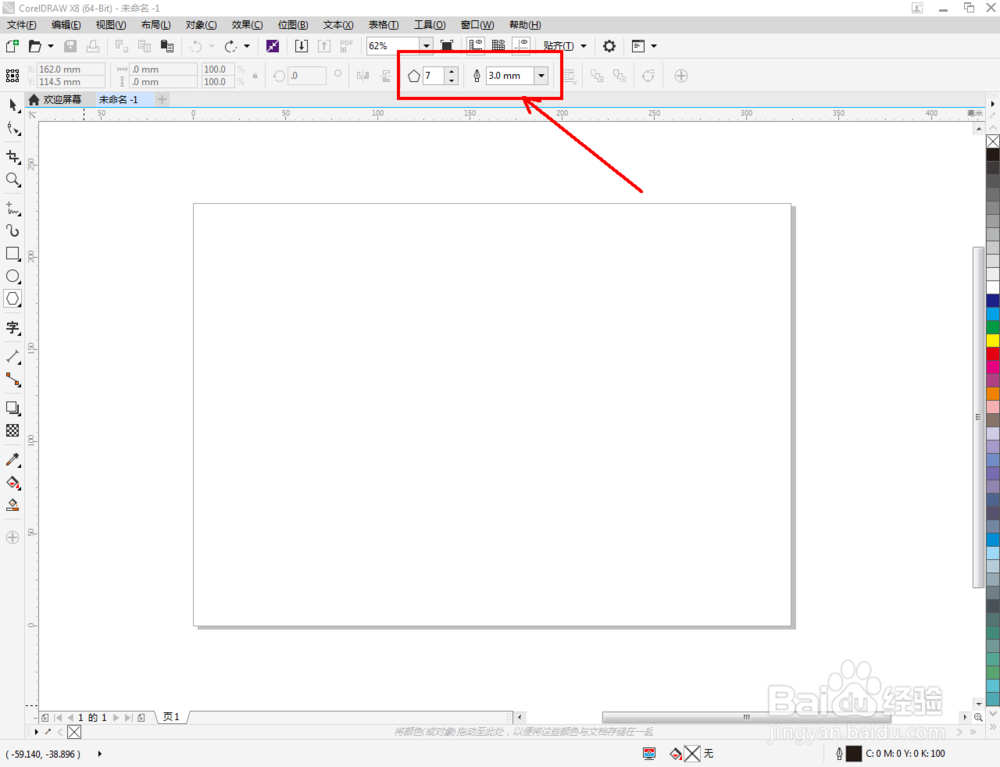1000x767 pixels.
Task: Expand the redo history dropdown
Action: click(x=247, y=46)
